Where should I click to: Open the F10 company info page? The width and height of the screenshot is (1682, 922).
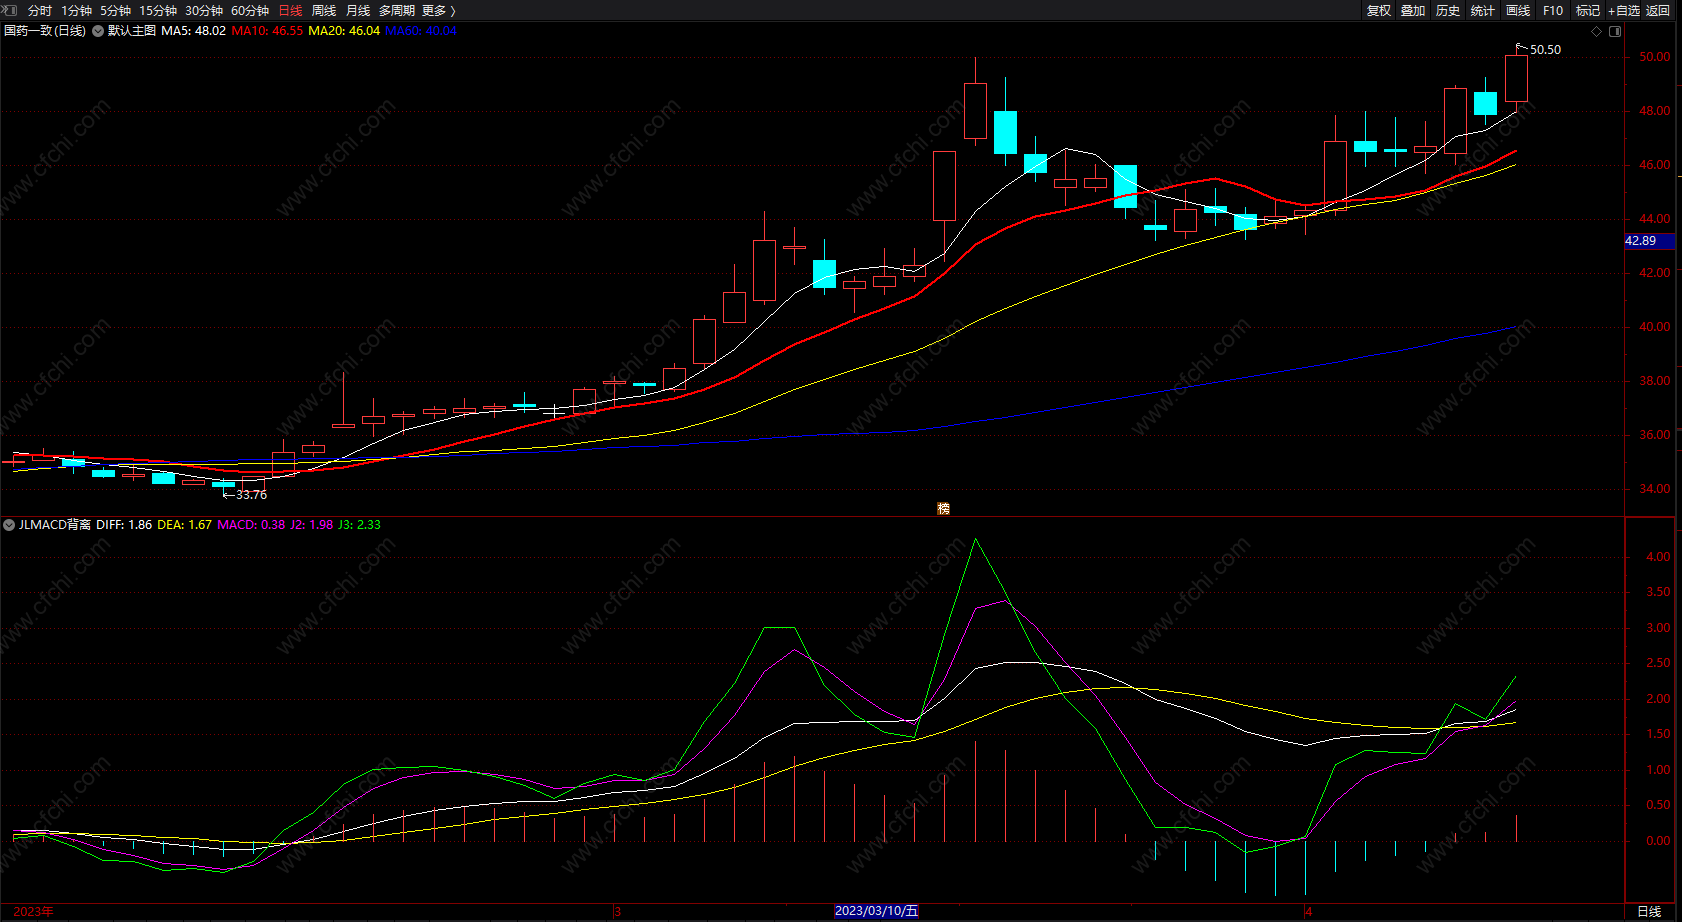[x=1553, y=10]
